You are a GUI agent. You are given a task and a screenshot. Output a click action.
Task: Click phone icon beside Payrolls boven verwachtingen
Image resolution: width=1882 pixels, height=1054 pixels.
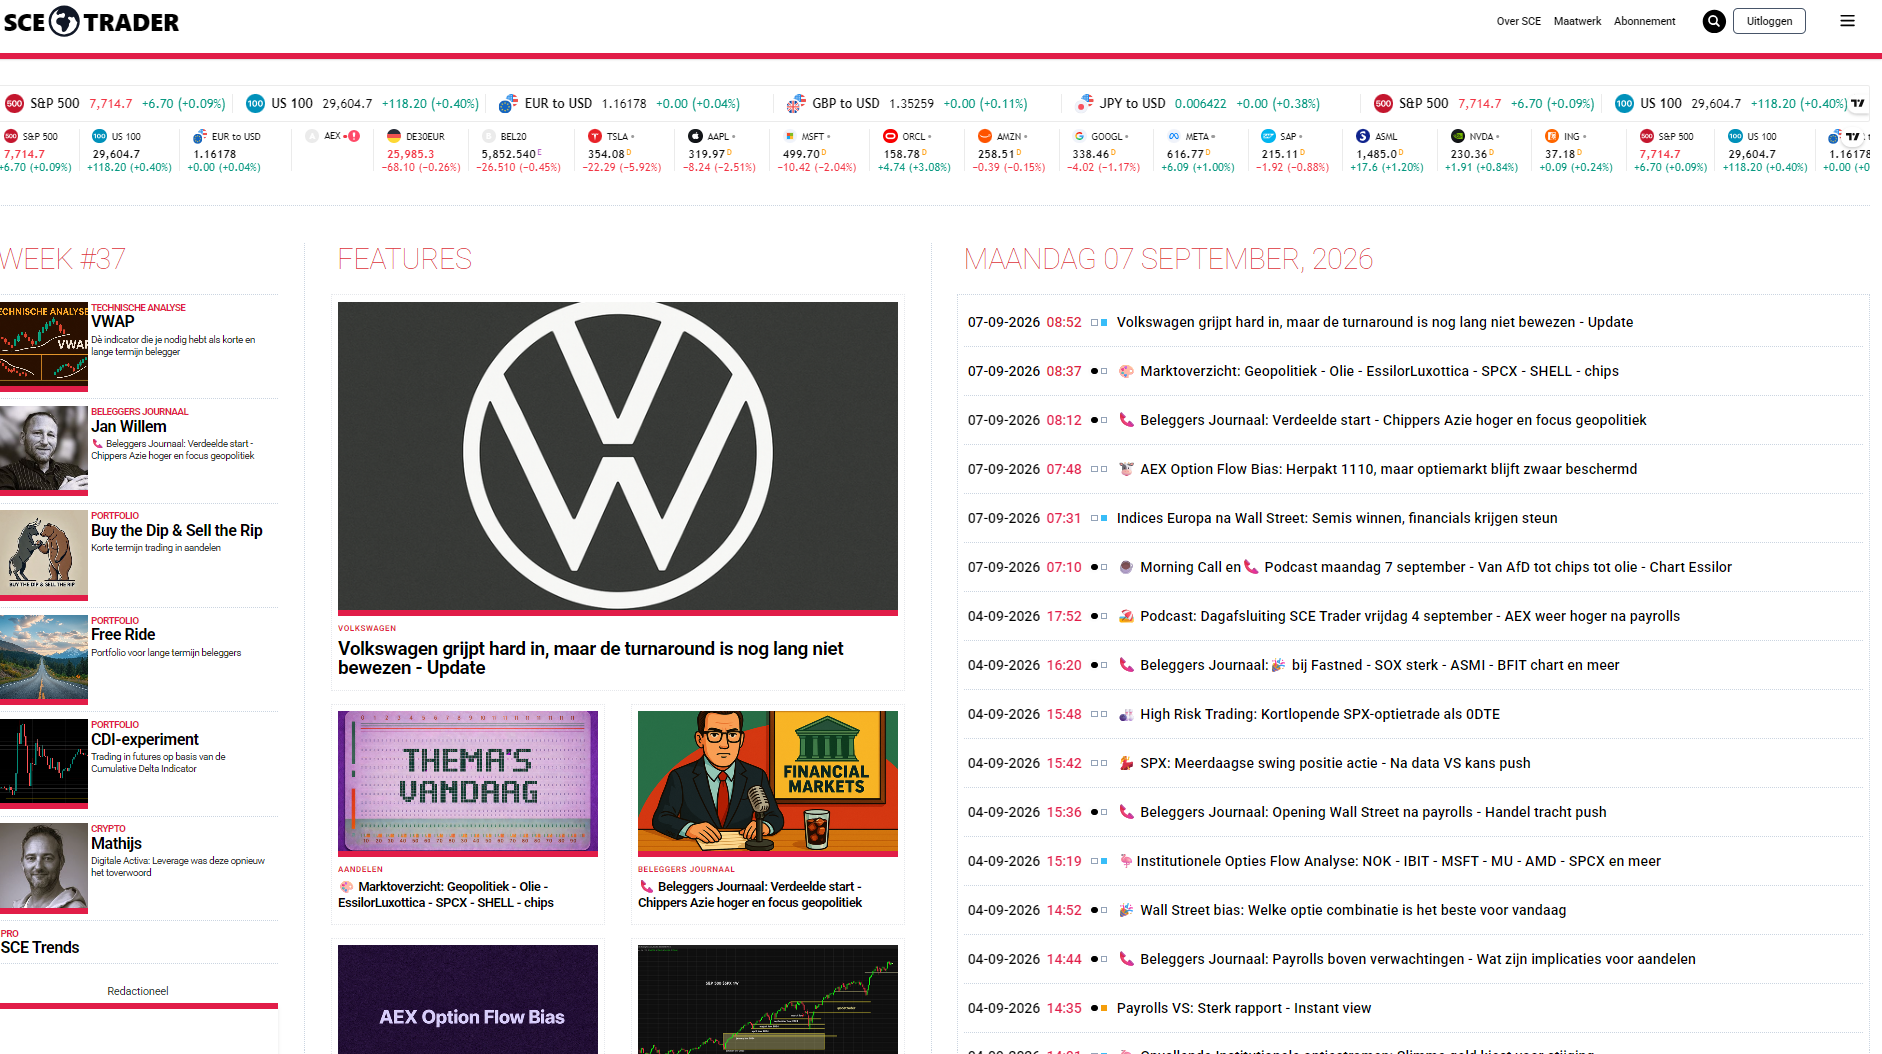coord(1126,959)
